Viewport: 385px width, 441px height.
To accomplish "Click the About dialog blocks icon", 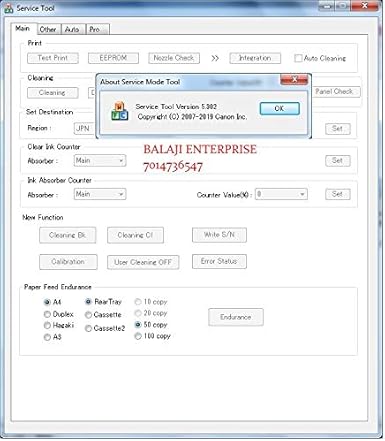I will click(x=119, y=111).
